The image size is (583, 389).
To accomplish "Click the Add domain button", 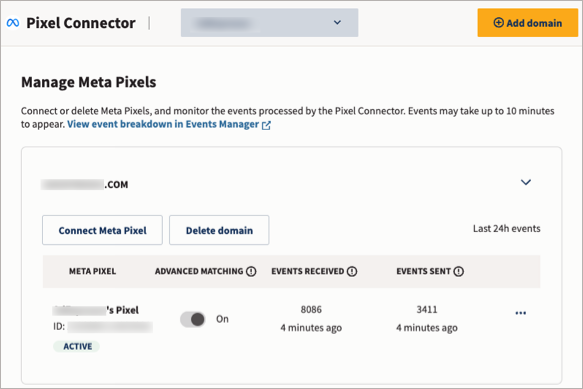I will click(528, 23).
